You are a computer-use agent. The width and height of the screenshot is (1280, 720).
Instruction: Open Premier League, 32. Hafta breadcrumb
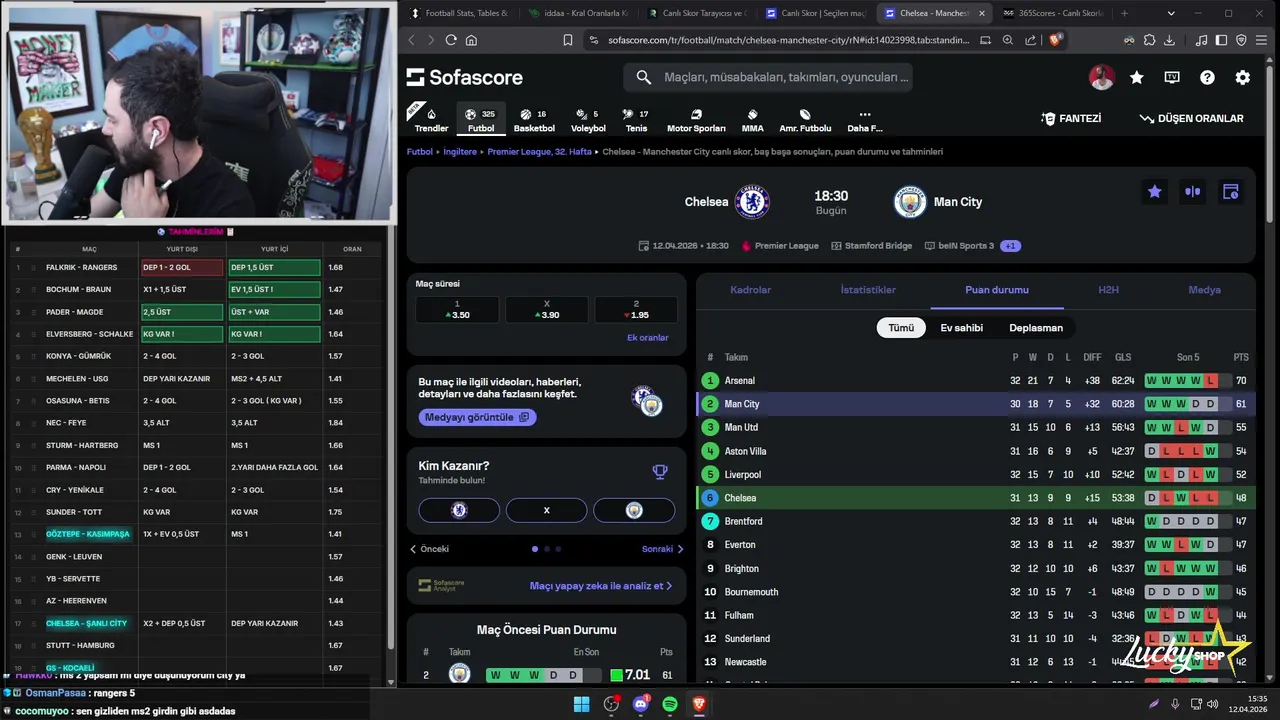540,152
